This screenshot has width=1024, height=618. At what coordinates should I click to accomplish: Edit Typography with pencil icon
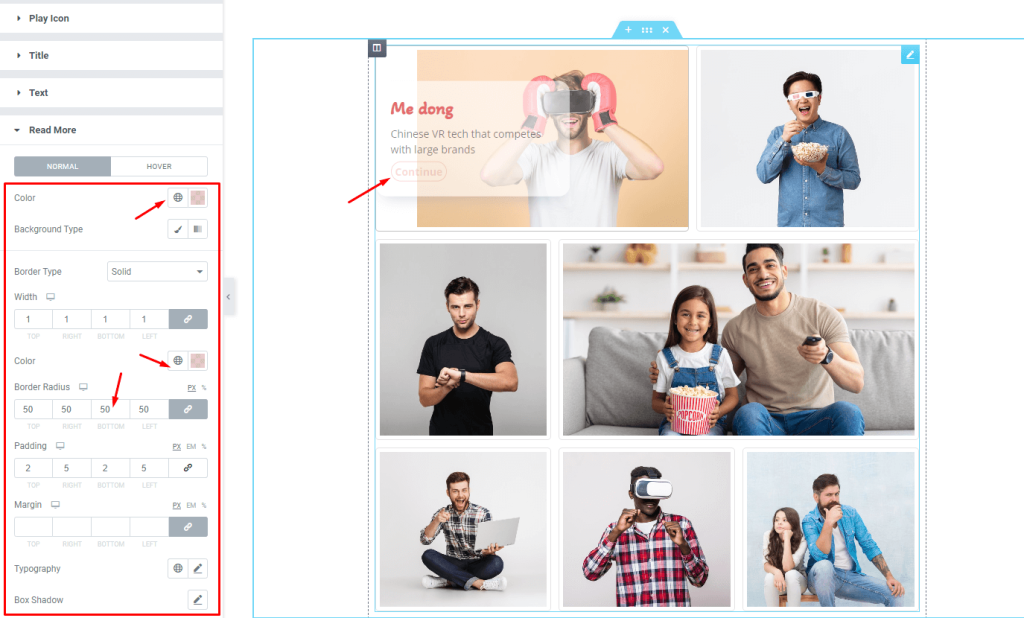(198, 568)
